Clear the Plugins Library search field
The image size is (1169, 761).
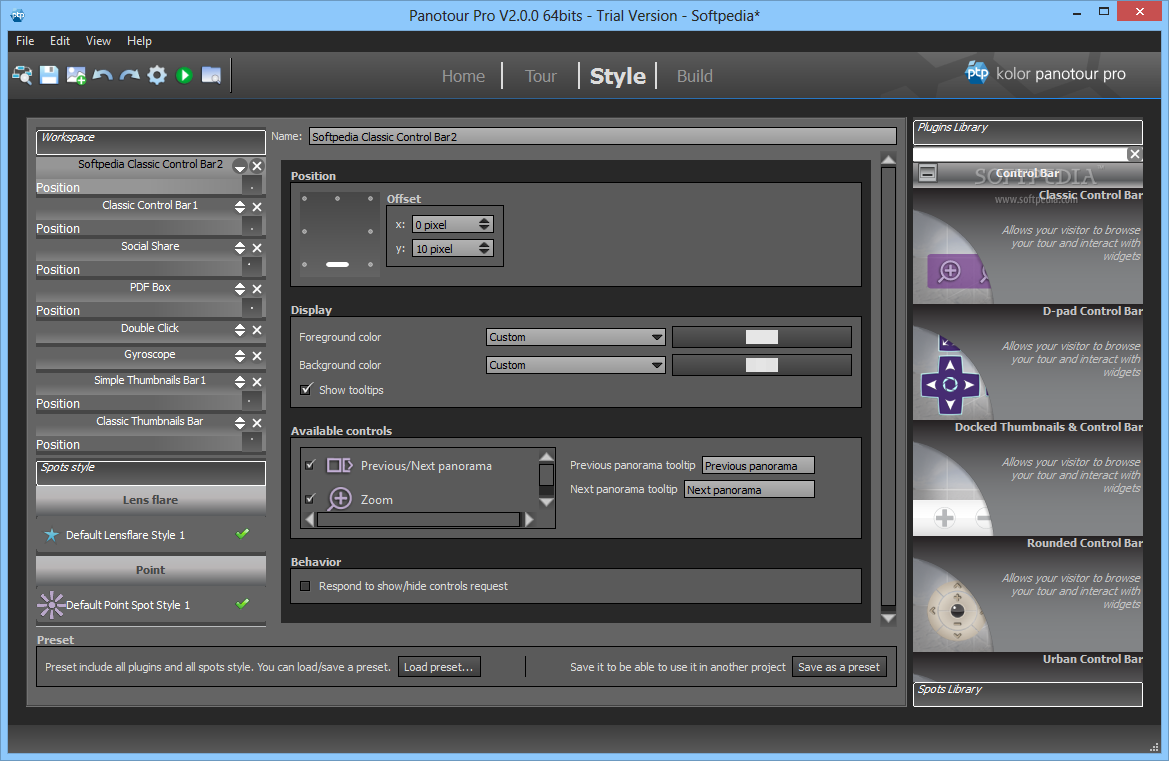[x=1134, y=154]
